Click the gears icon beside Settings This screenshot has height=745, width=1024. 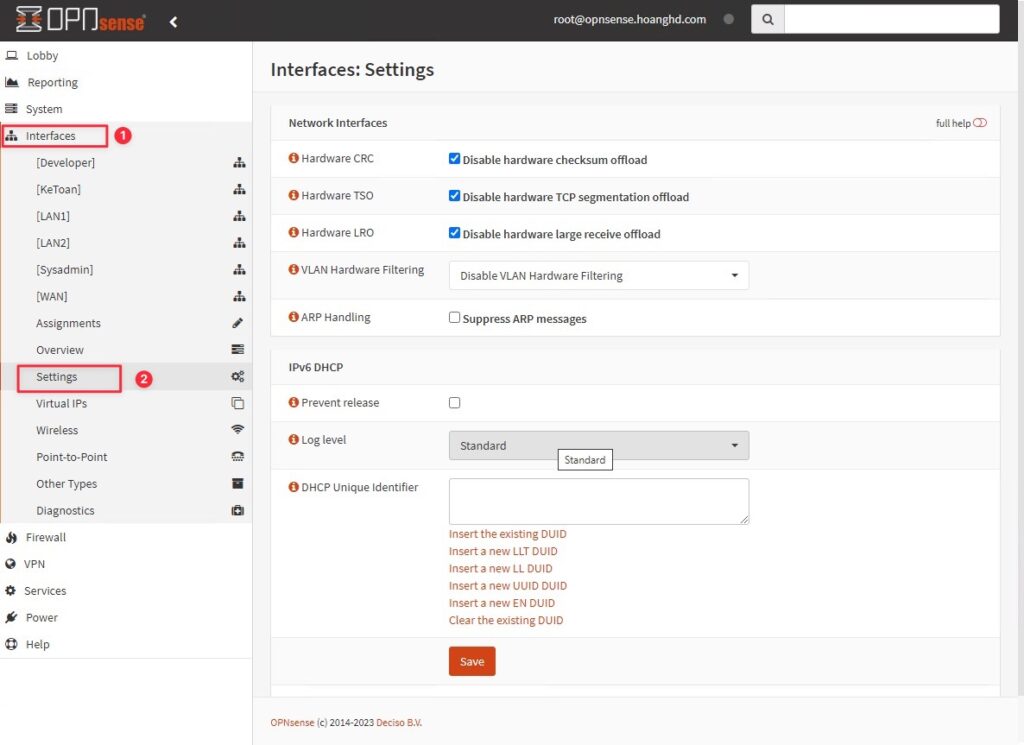(x=238, y=377)
